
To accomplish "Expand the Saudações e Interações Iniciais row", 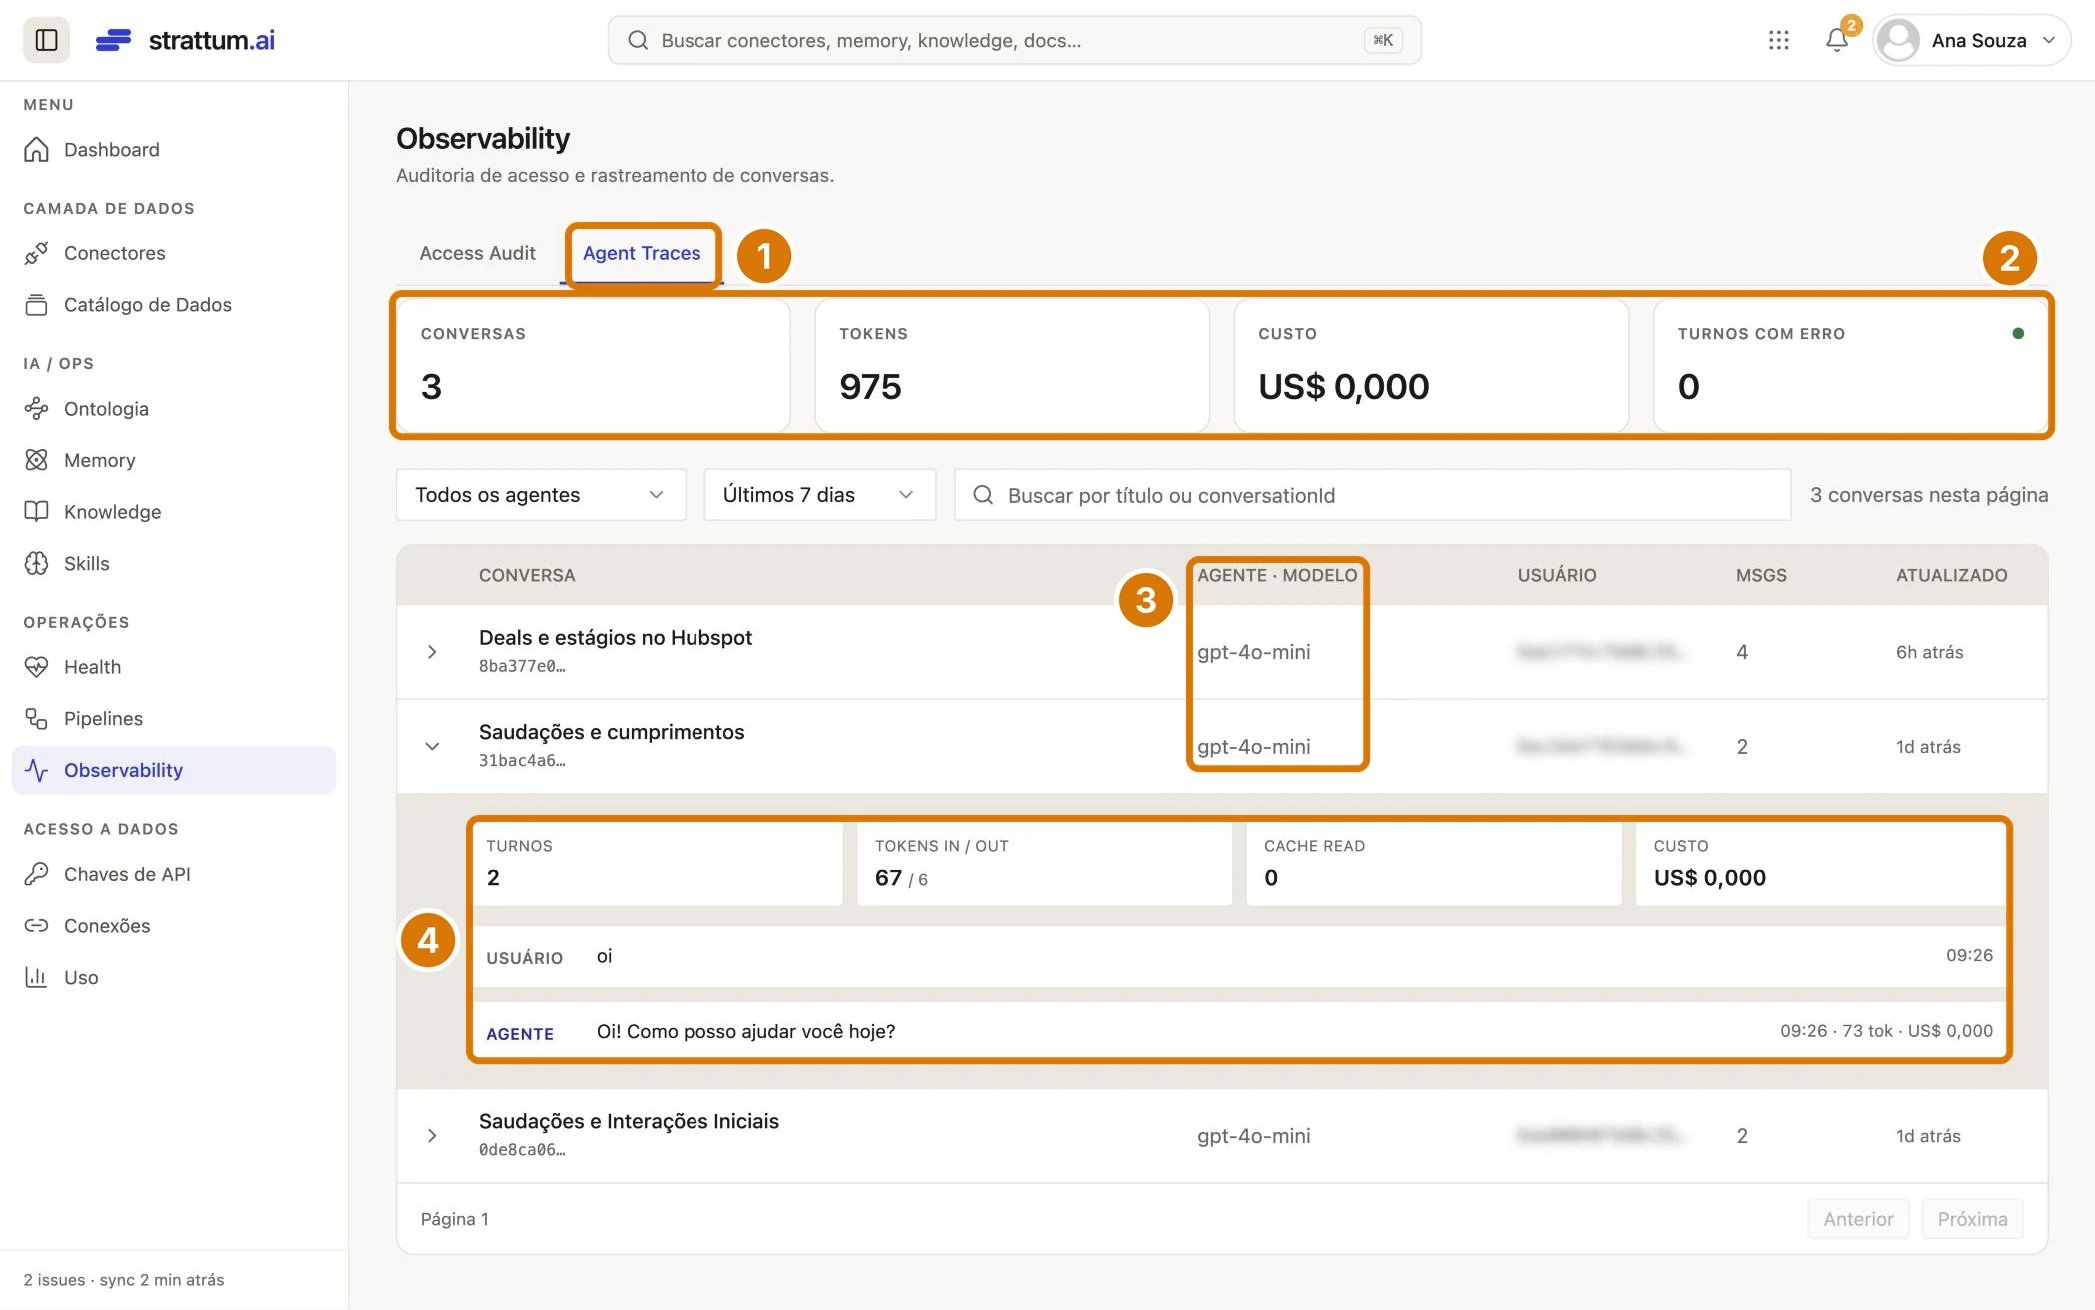I will (432, 1135).
